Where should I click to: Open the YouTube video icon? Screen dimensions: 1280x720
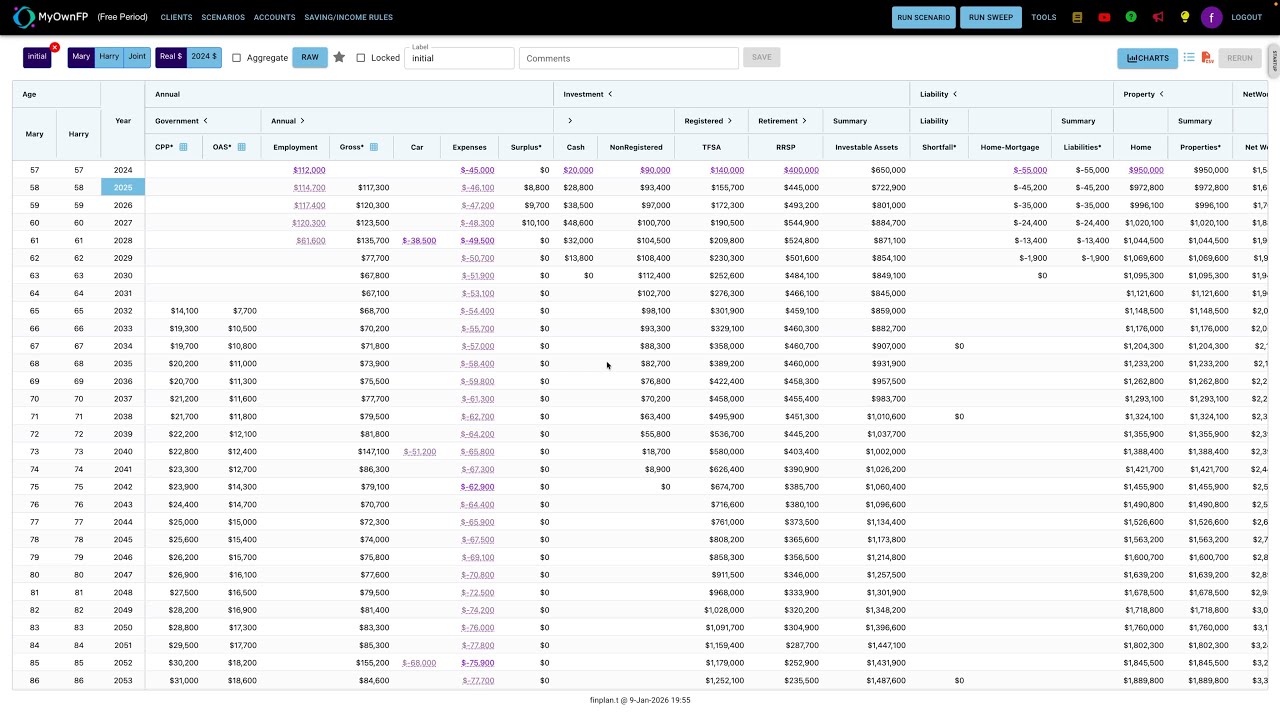pos(1104,17)
